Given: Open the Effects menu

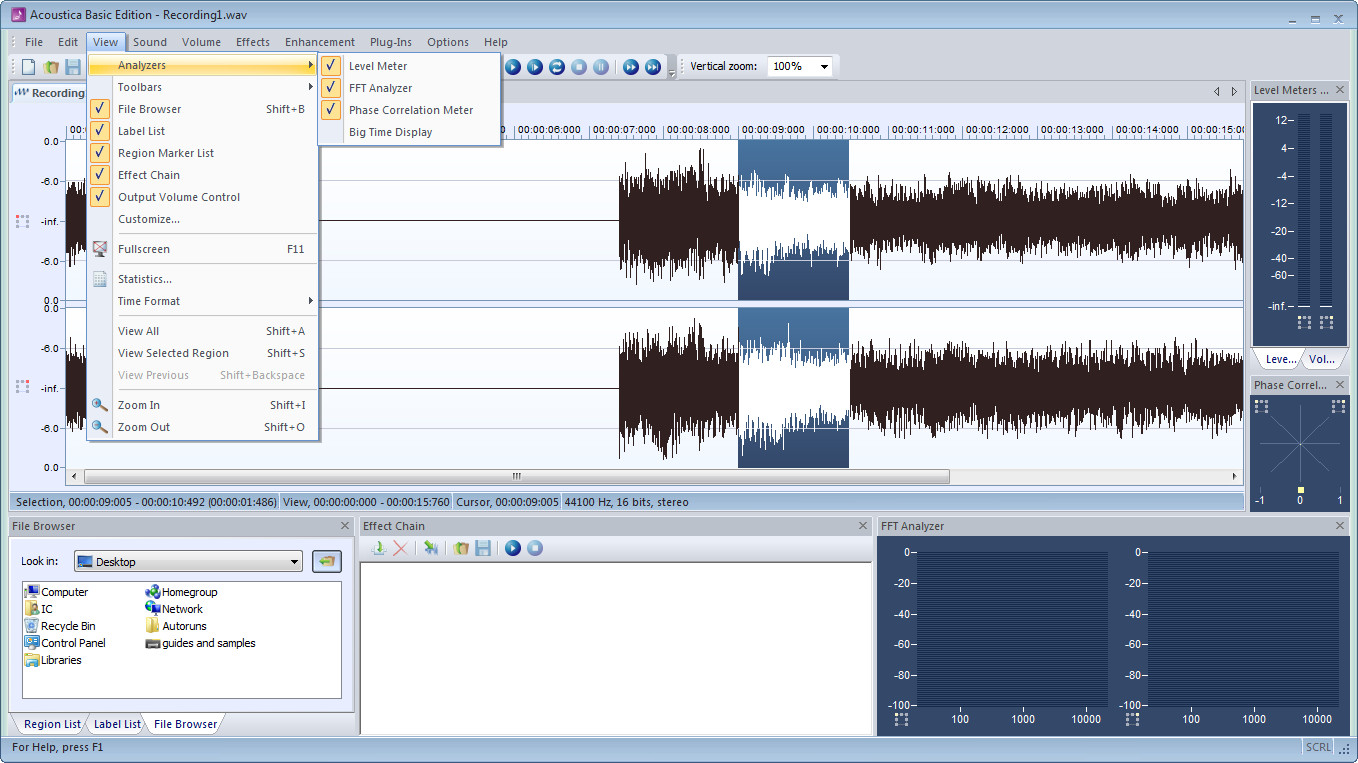Looking at the screenshot, I should tap(253, 42).
